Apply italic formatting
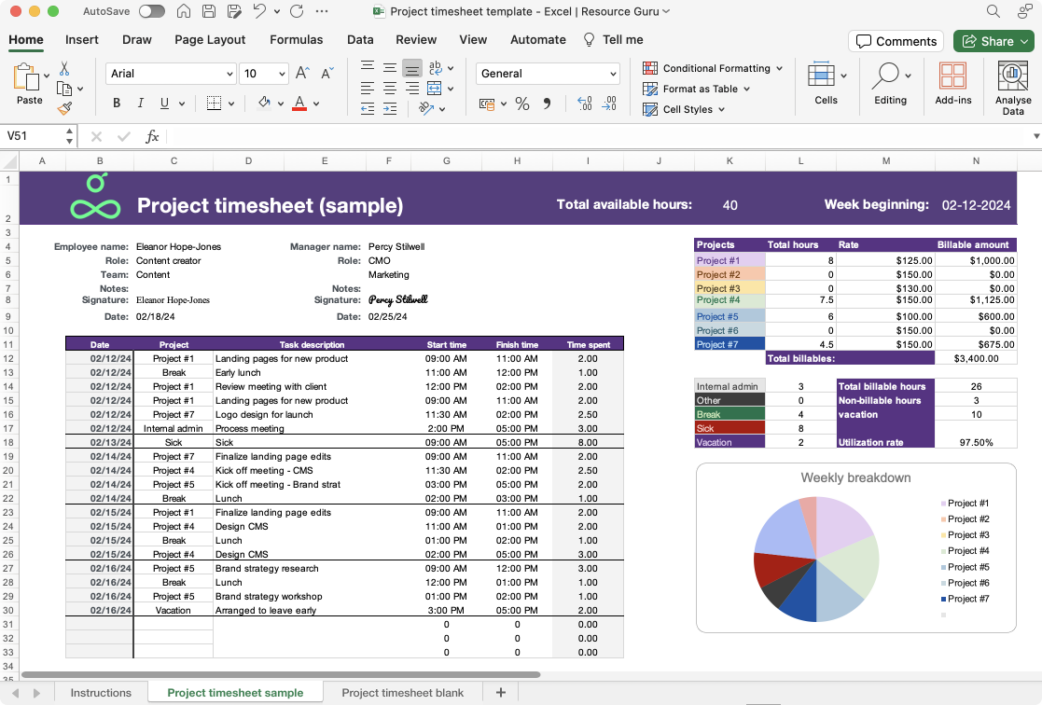 (140, 103)
